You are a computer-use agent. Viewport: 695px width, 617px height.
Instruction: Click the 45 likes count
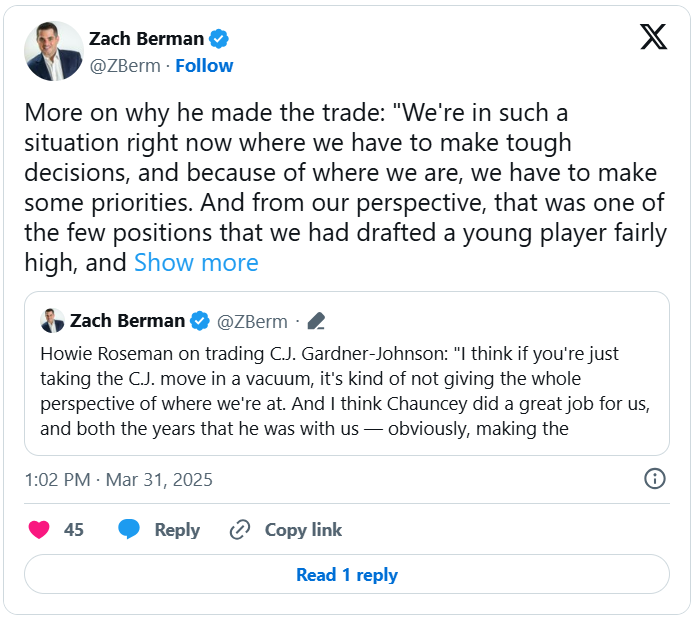coord(74,530)
